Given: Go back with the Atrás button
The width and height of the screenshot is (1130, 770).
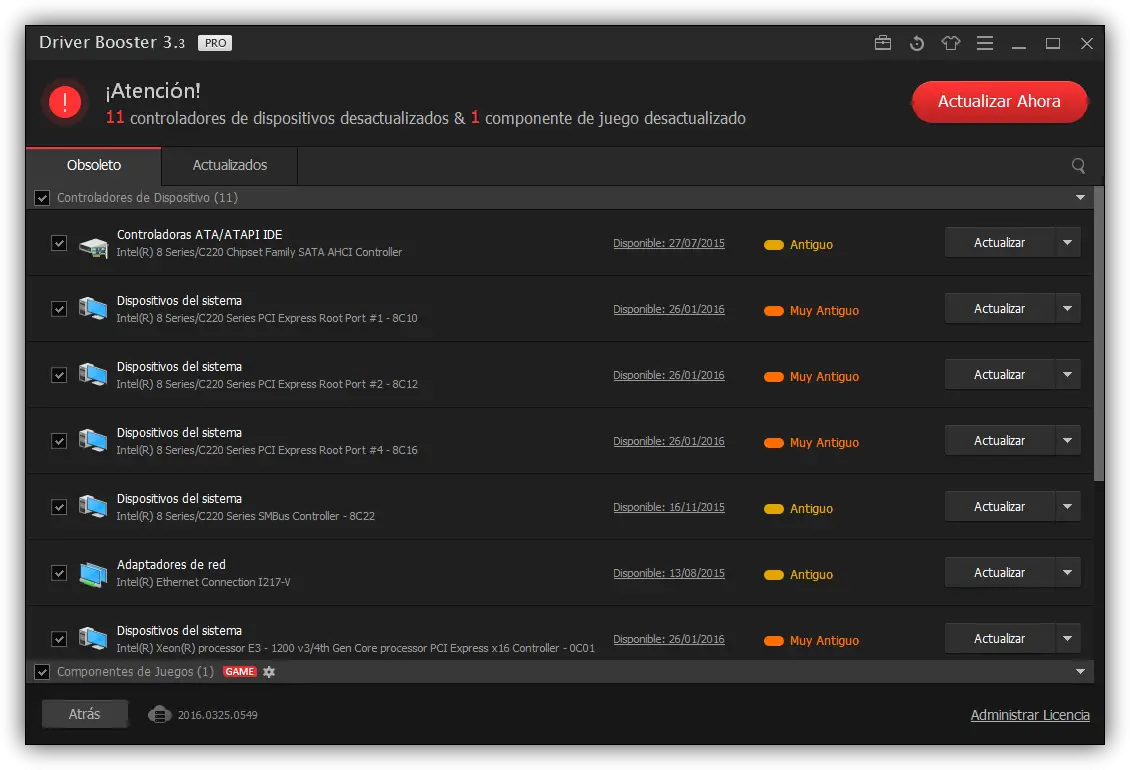Looking at the screenshot, I should click(84, 714).
